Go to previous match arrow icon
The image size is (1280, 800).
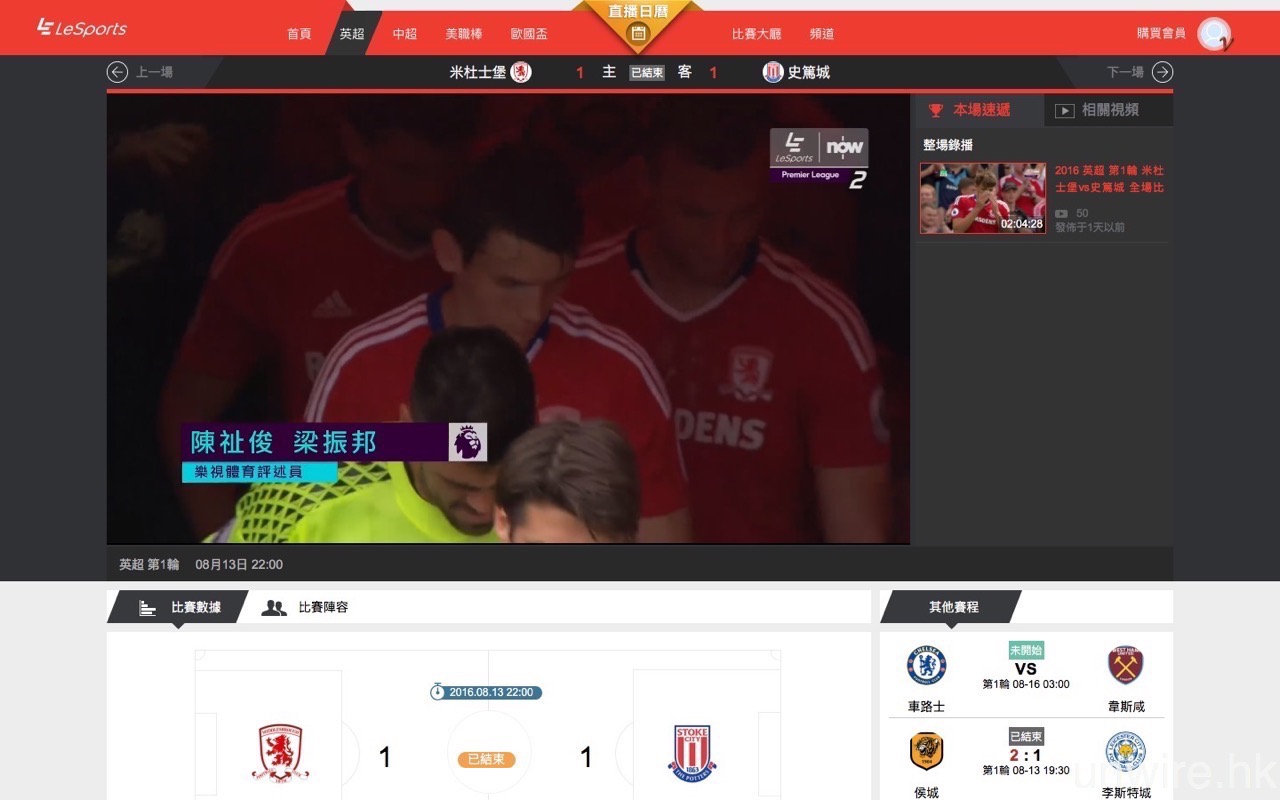[118, 72]
